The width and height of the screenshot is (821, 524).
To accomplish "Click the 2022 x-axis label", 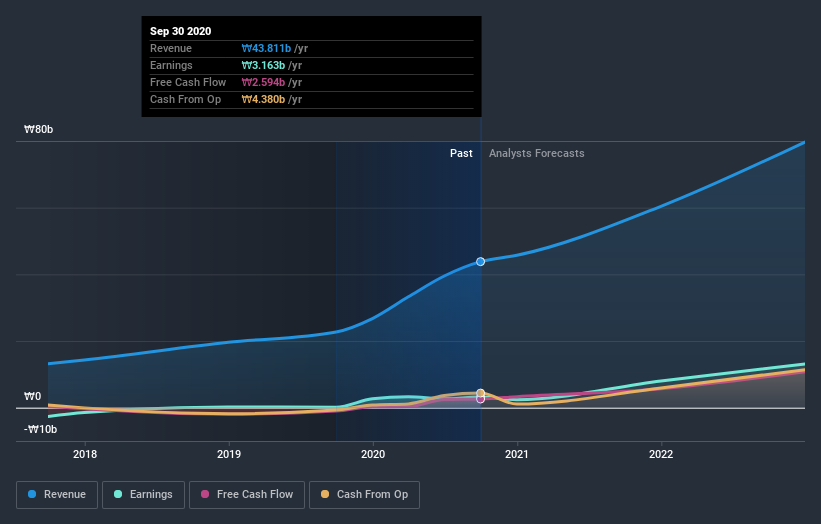I will 661,454.
